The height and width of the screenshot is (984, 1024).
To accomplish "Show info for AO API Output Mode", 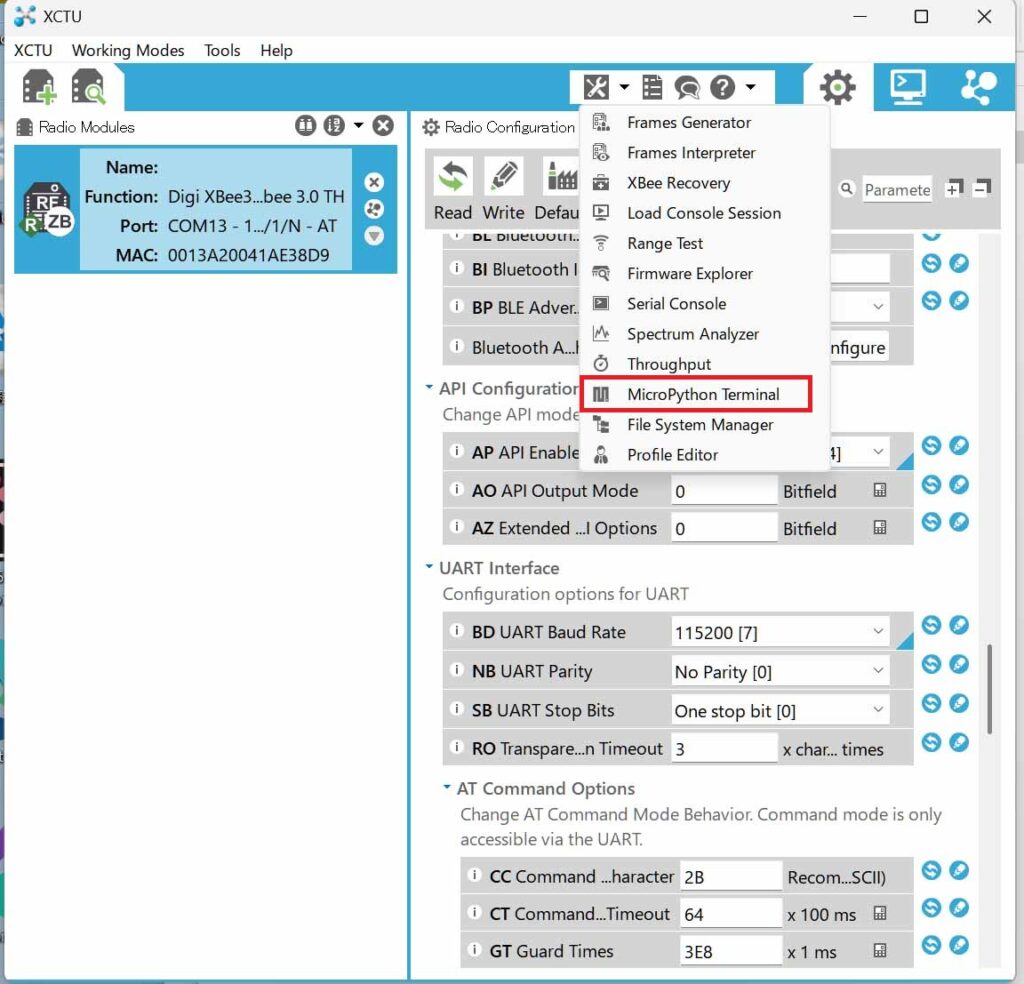I will (457, 489).
